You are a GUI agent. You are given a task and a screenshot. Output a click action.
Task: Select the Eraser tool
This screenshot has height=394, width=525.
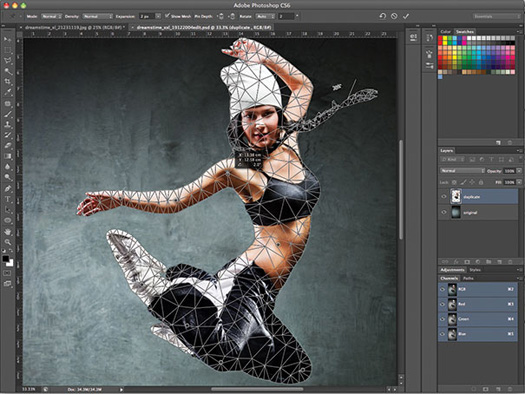[7, 146]
